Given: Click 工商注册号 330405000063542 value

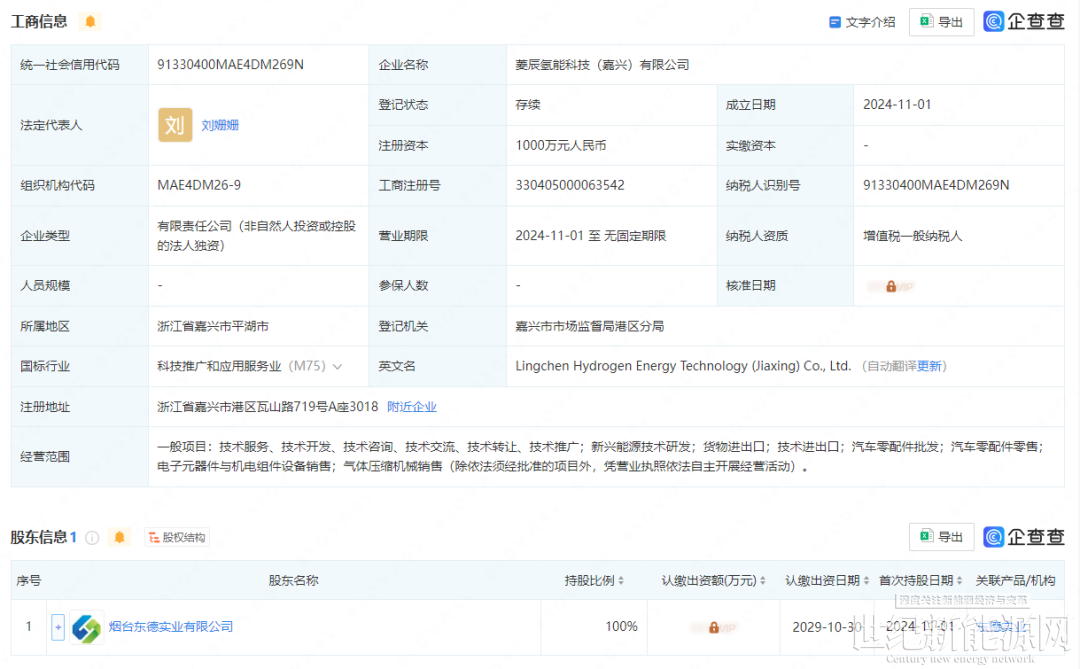Looking at the screenshot, I should click(x=570, y=185).
